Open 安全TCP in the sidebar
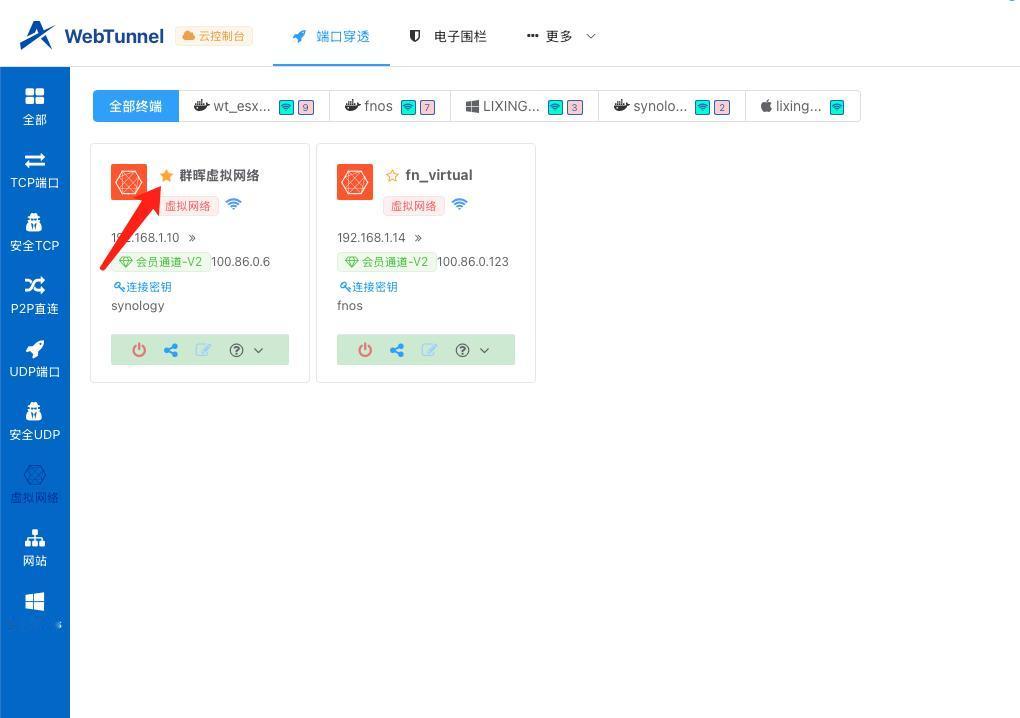The image size is (1020, 718). pyautogui.click(x=34, y=233)
